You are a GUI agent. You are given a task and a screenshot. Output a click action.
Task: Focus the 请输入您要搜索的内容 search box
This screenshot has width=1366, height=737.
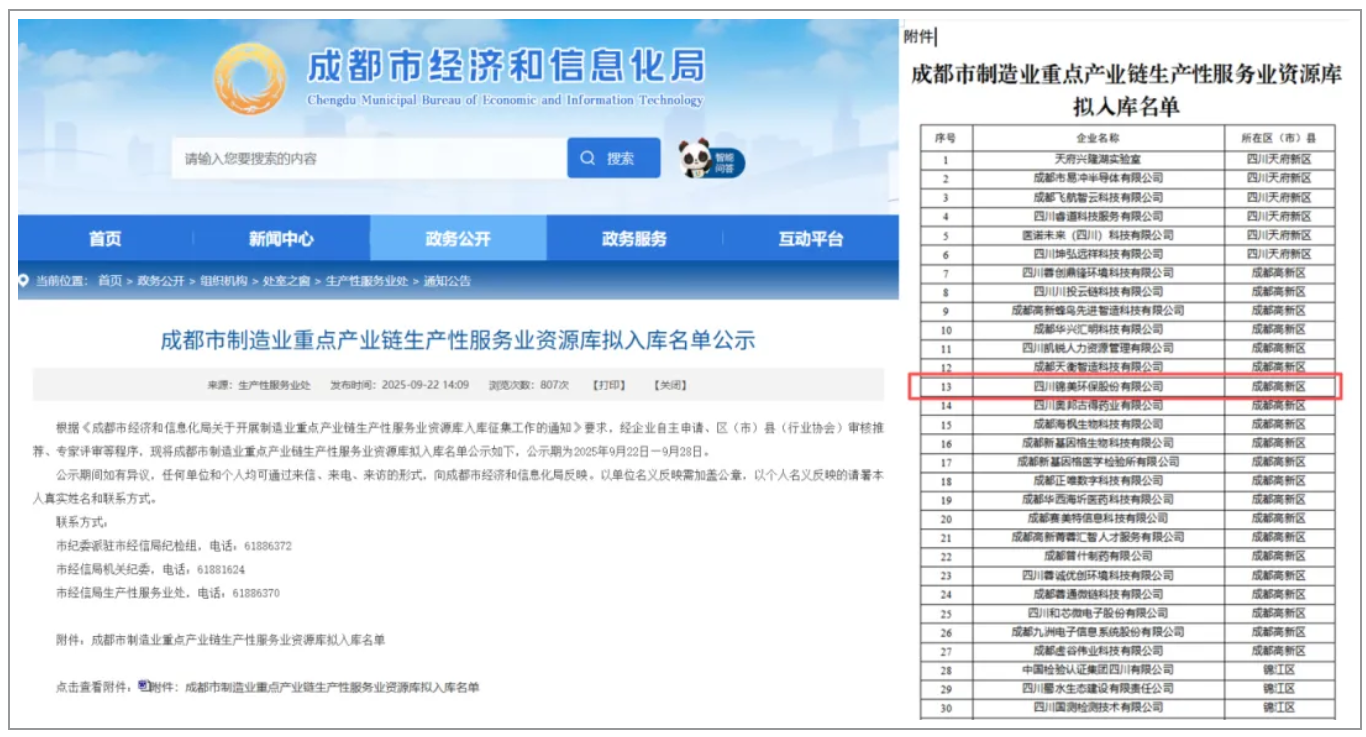coord(368,158)
